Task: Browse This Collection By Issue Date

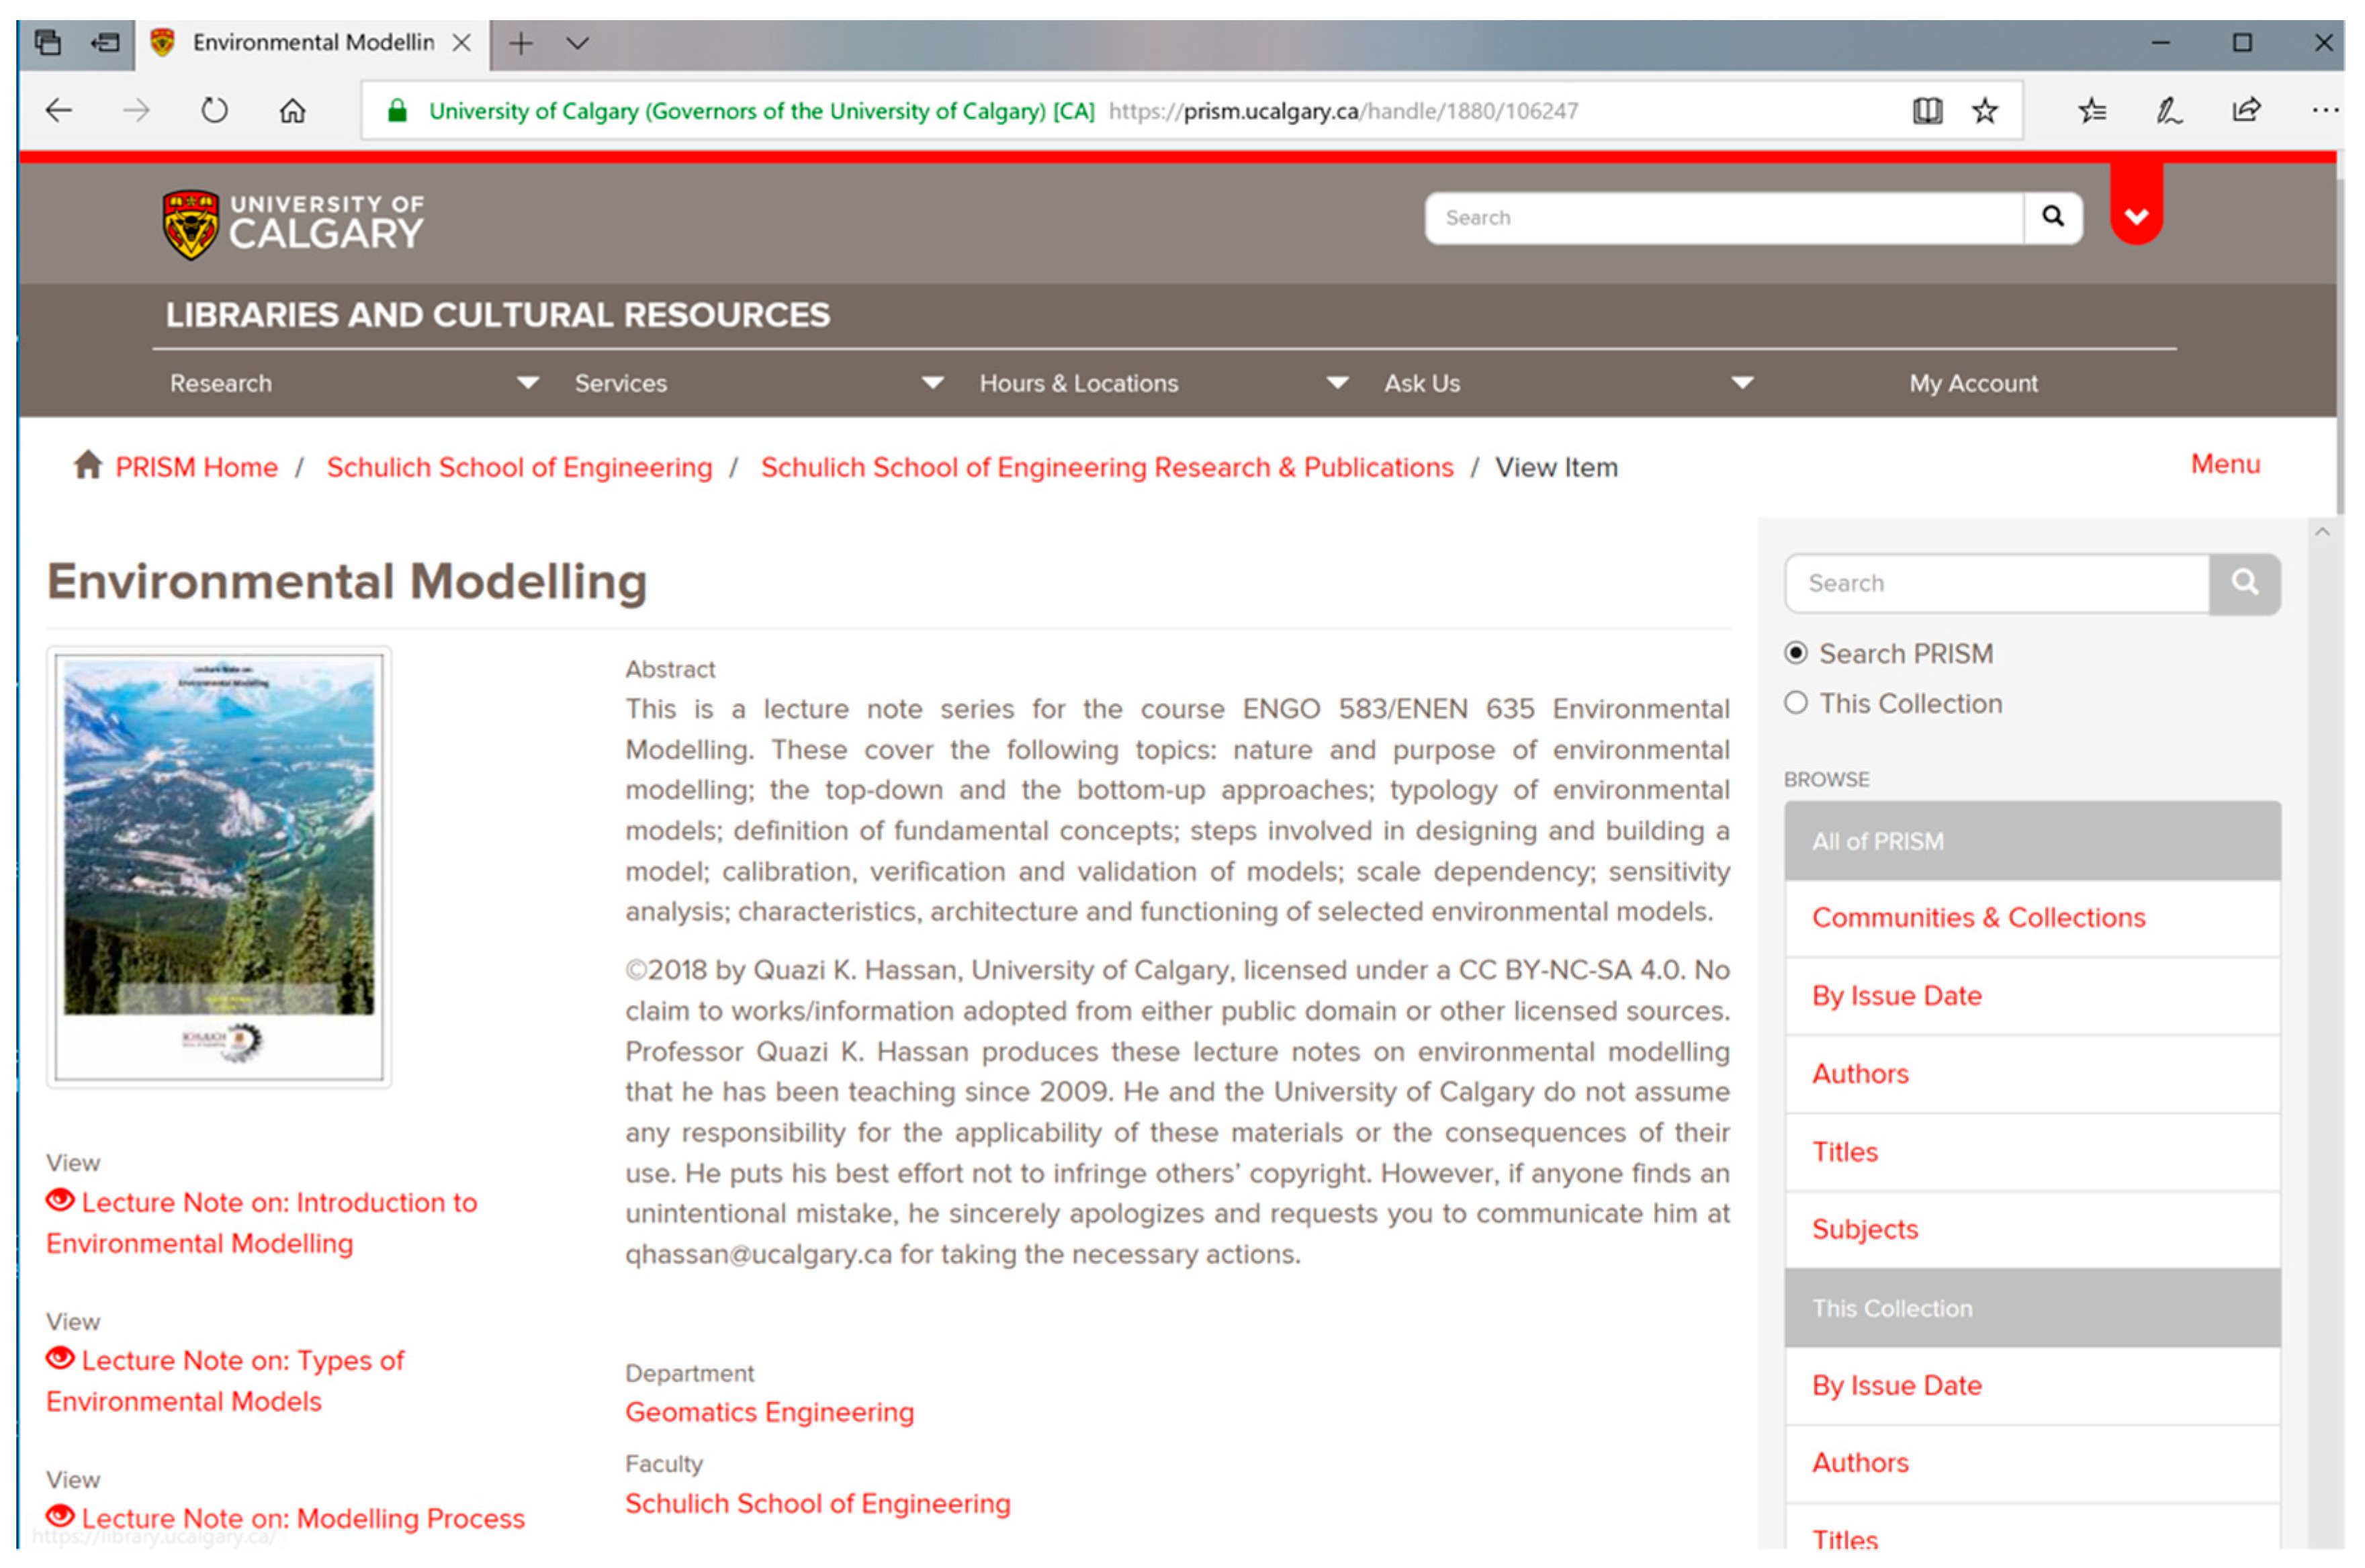Action: click(1897, 1385)
